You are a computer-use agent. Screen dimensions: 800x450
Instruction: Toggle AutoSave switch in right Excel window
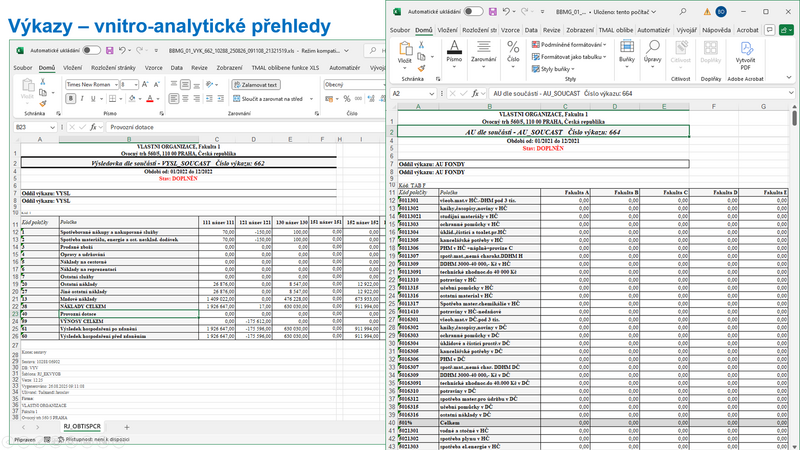pos(473,11)
